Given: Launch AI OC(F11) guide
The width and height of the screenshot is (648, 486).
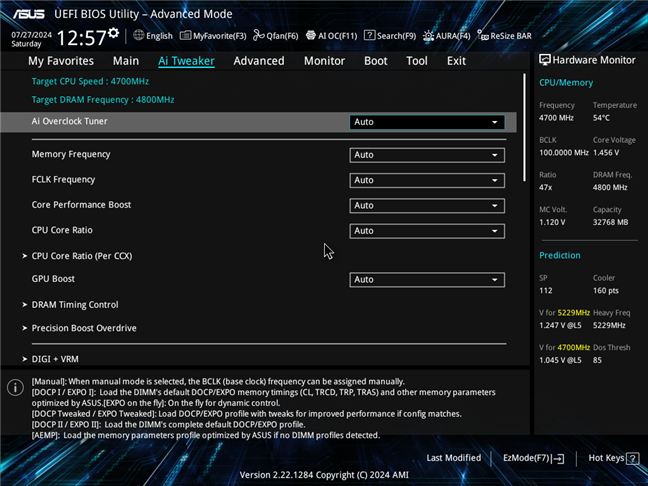Looking at the screenshot, I should (331, 36).
